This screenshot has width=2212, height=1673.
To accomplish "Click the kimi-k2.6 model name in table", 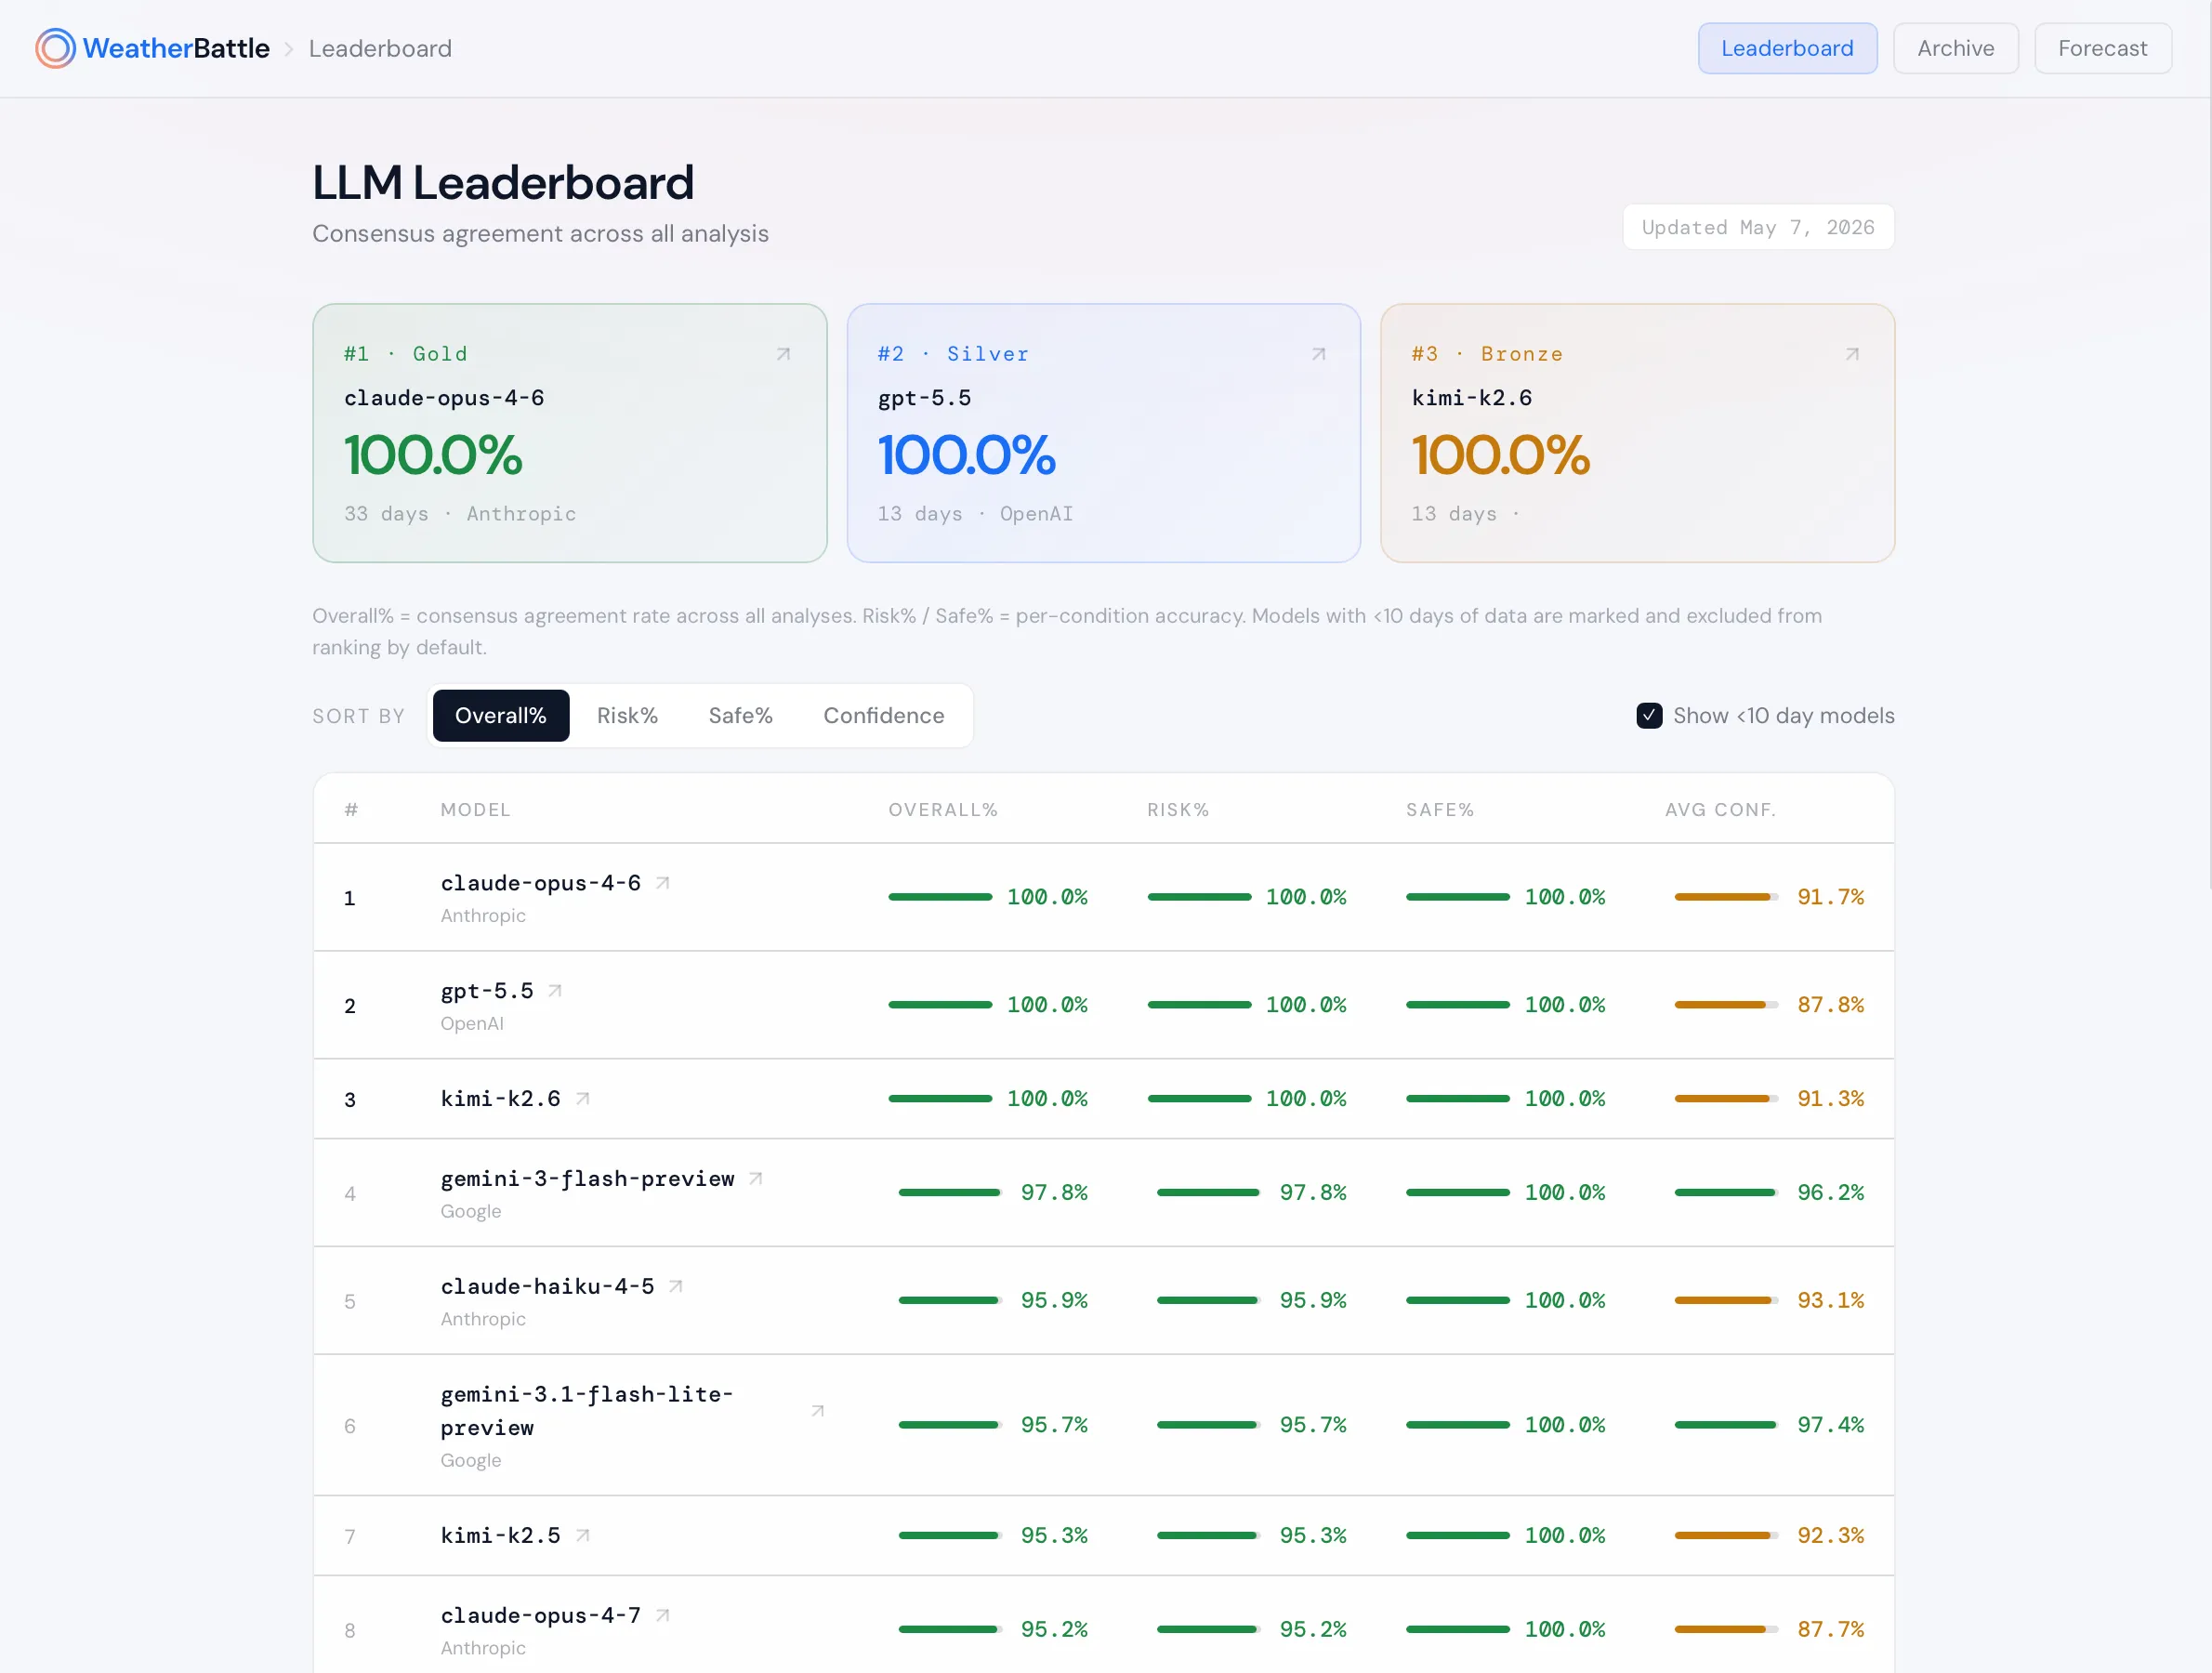I will coord(501,1099).
